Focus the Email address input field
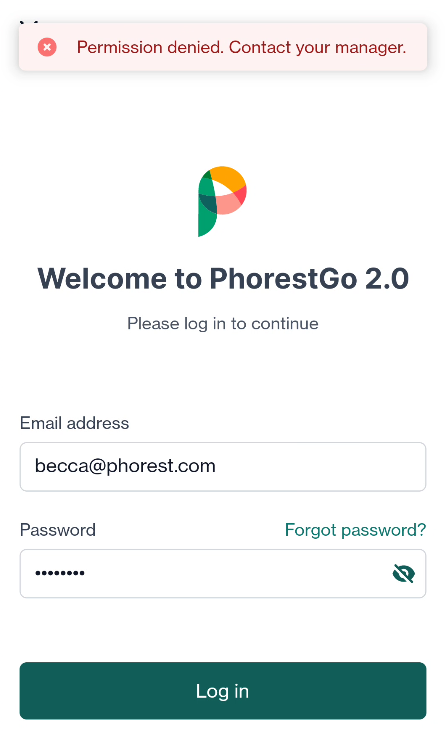The image size is (446, 739). click(223, 467)
